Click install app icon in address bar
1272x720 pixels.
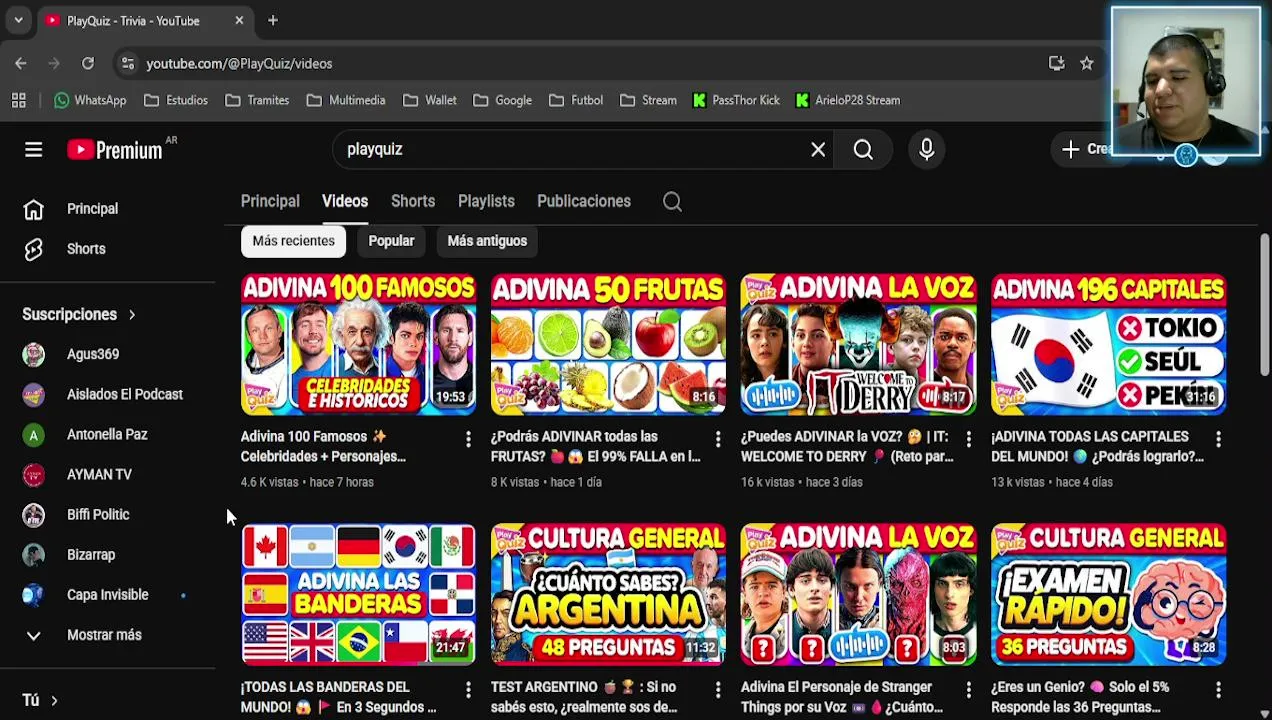1057,63
